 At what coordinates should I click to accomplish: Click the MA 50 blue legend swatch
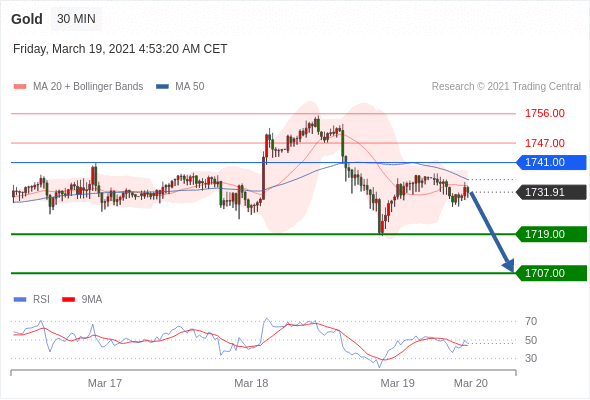(x=162, y=87)
